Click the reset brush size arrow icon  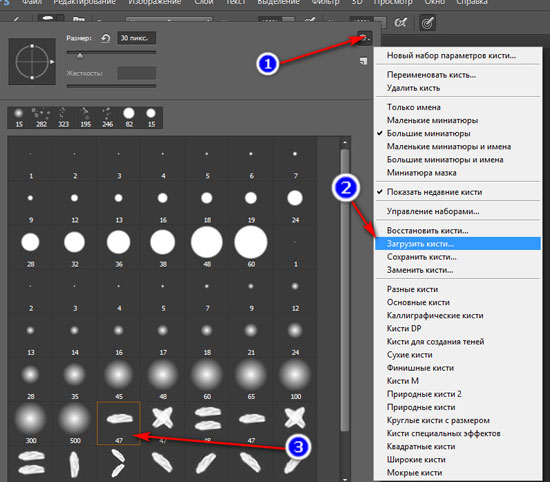[106, 38]
